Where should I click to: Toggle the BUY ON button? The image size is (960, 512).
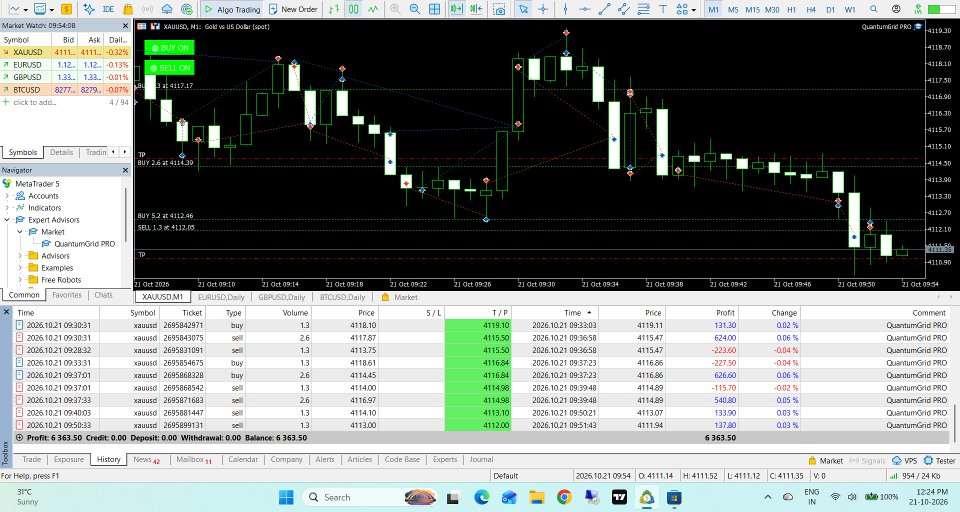[170, 48]
